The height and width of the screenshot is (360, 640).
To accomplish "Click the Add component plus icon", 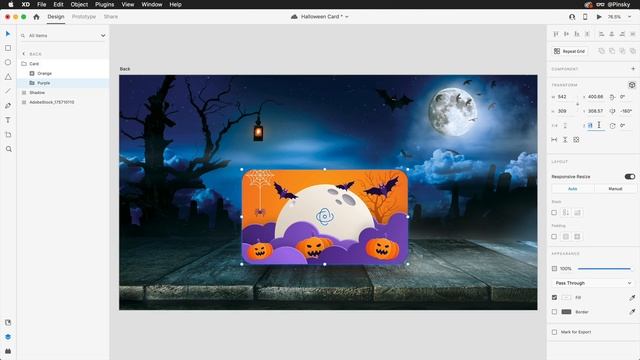I will [633, 69].
